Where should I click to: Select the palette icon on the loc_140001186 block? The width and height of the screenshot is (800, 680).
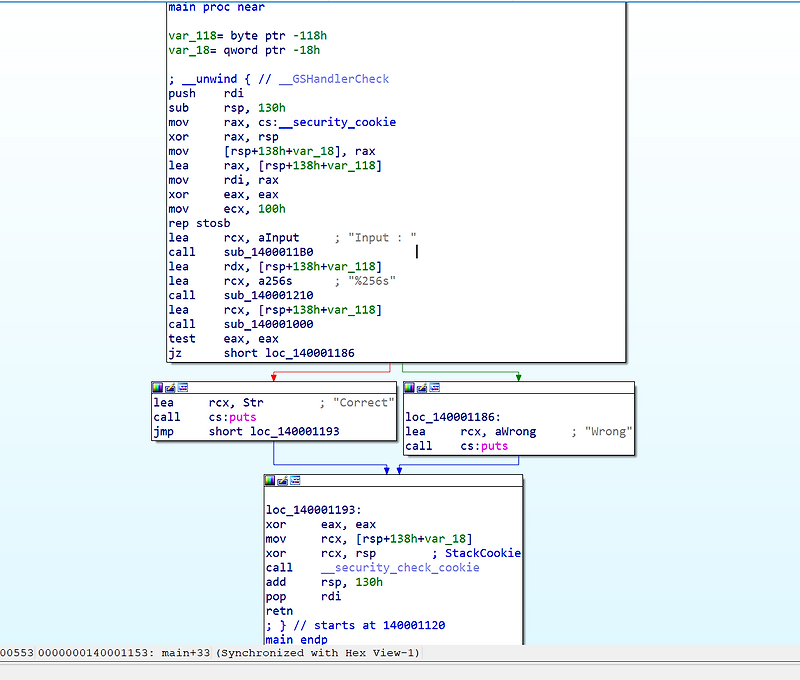[x=409, y=388]
